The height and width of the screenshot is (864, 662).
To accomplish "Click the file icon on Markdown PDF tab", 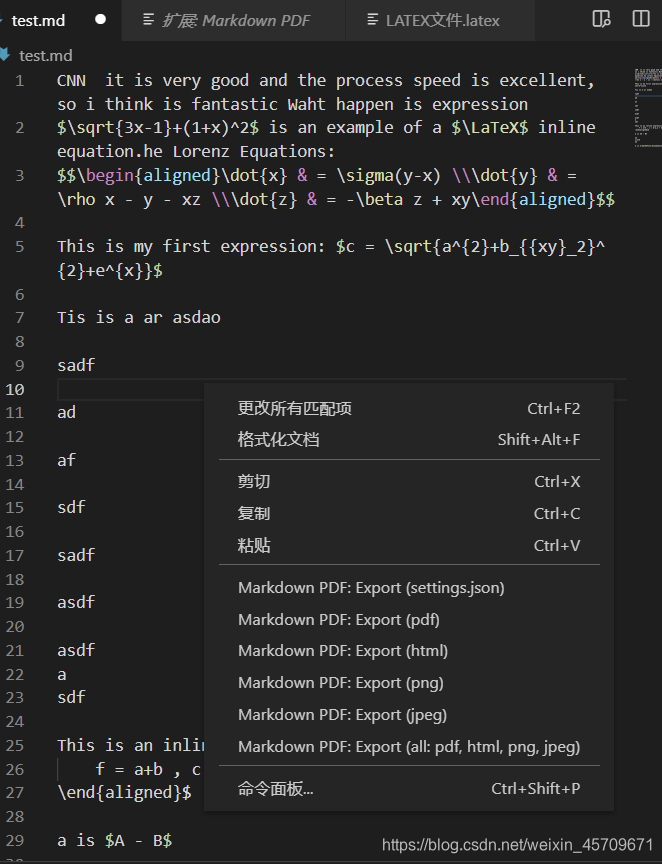I will click(x=148, y=20).
